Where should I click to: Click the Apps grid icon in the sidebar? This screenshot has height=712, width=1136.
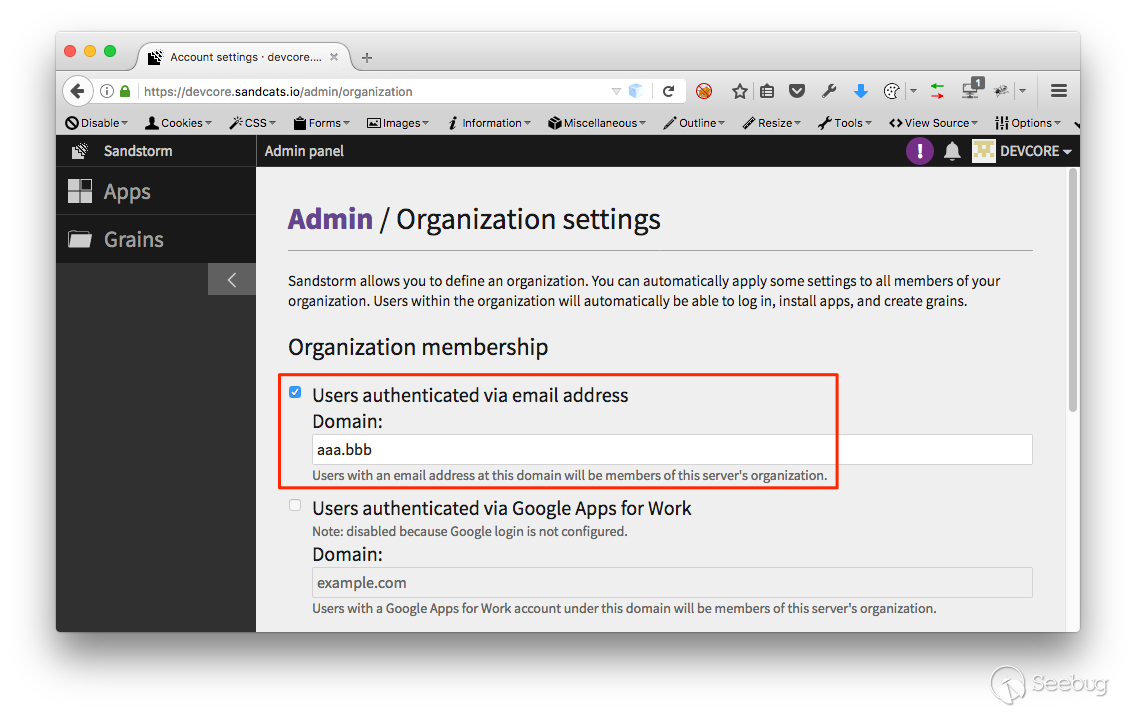pos(80,191)
